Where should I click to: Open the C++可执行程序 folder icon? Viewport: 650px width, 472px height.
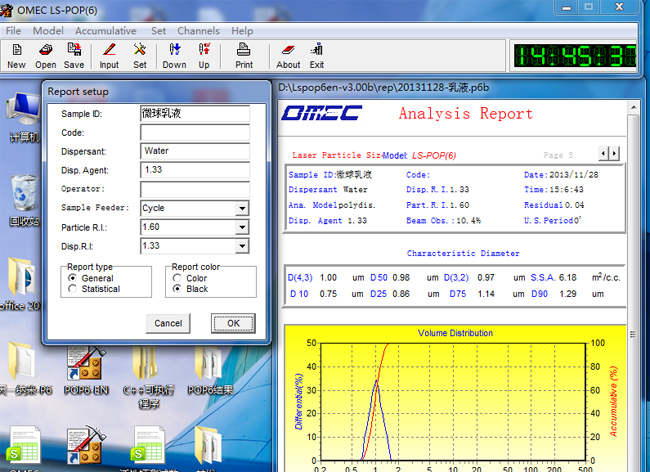(148, 375)
